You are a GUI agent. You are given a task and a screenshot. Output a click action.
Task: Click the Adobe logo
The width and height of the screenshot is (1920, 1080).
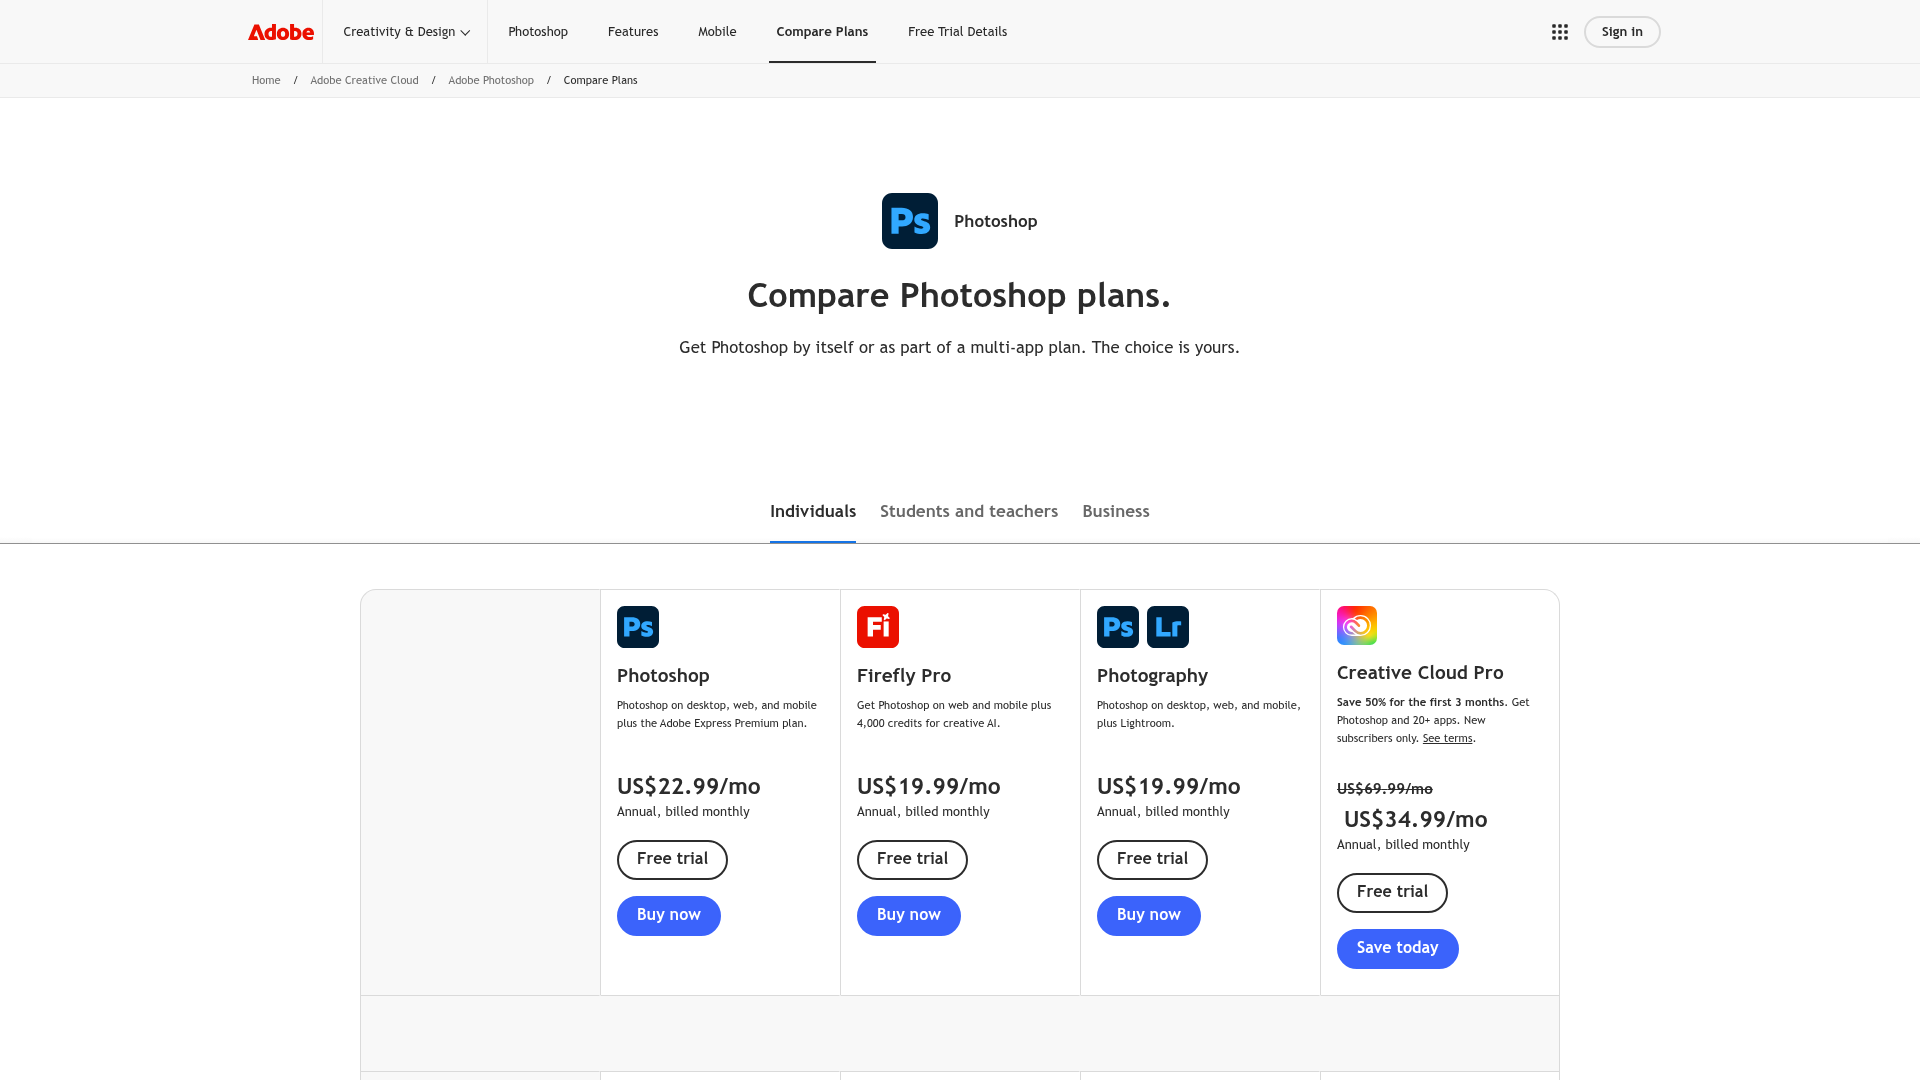[281, 32]
